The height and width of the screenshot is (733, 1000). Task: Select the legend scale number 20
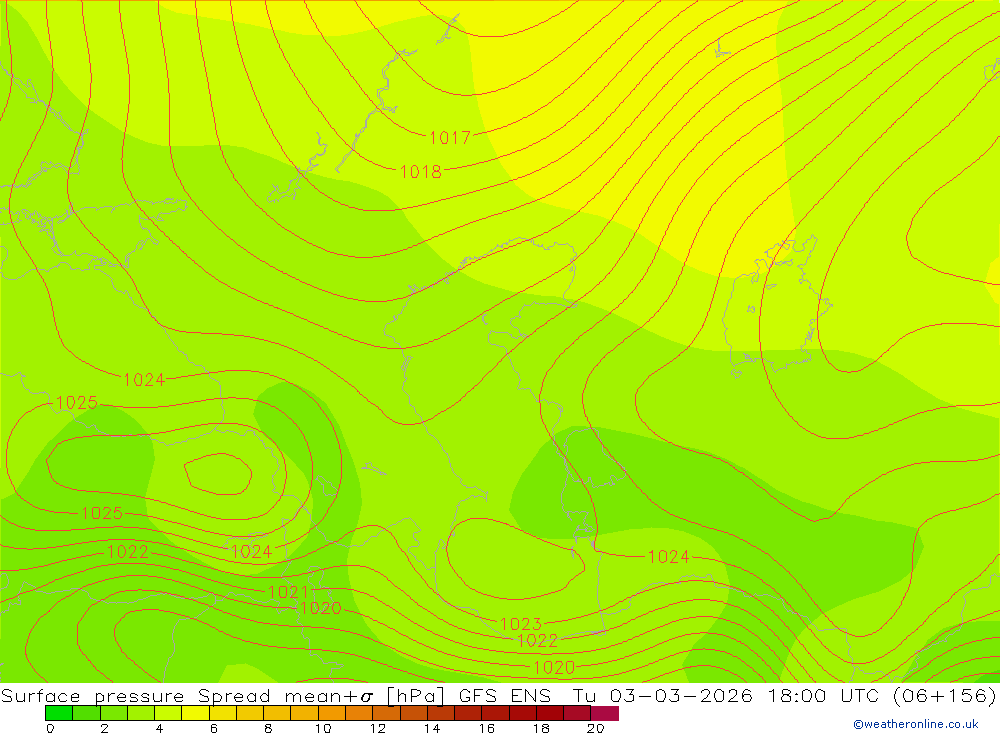pyautogui.click(x=596, y=728)
